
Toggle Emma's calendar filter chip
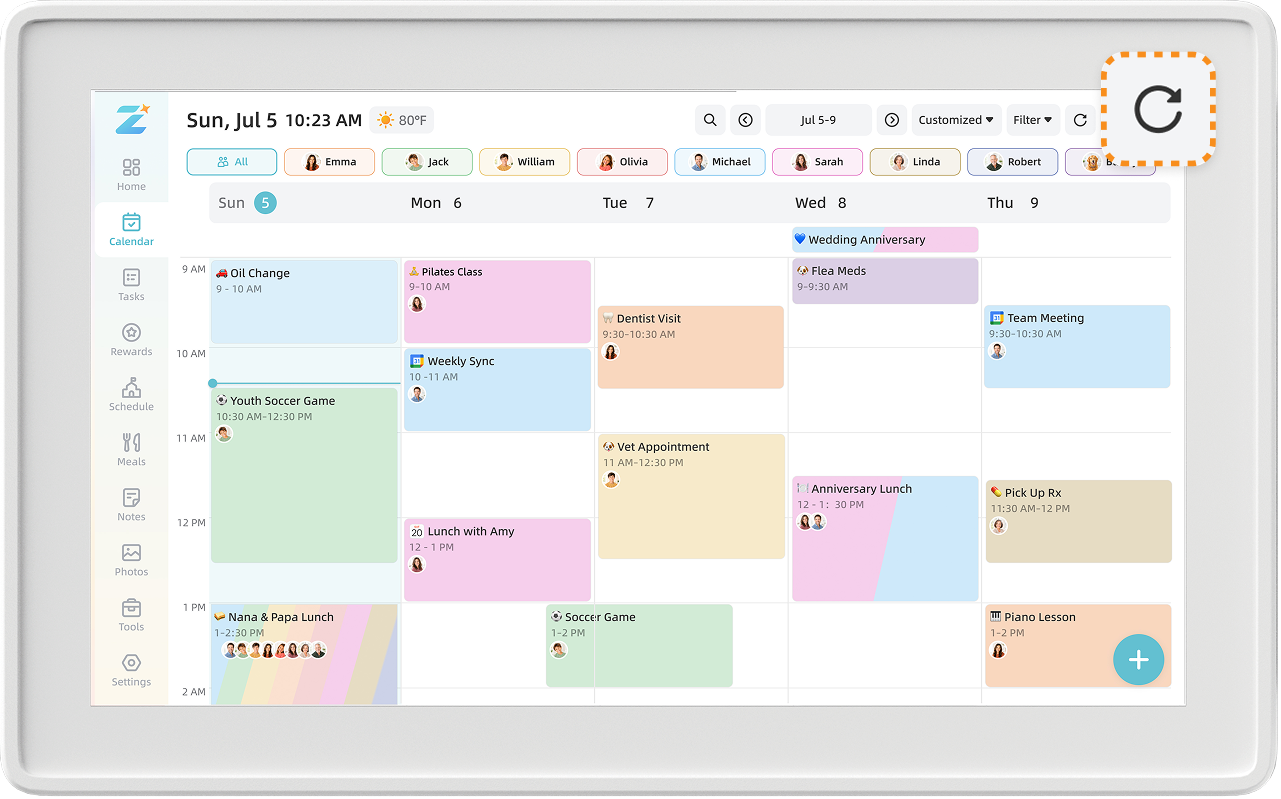329,162
